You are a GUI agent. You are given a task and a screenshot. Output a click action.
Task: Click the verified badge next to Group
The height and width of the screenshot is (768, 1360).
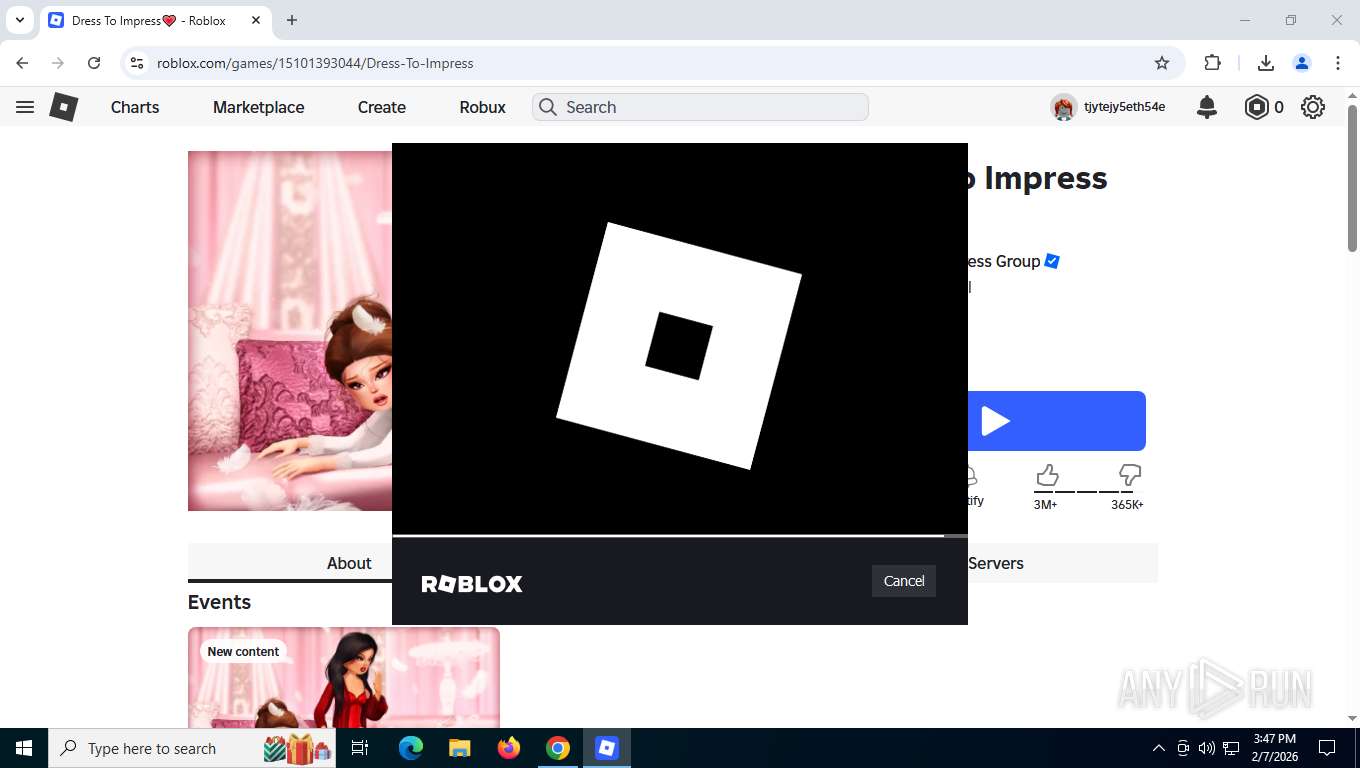(1052, 261)
